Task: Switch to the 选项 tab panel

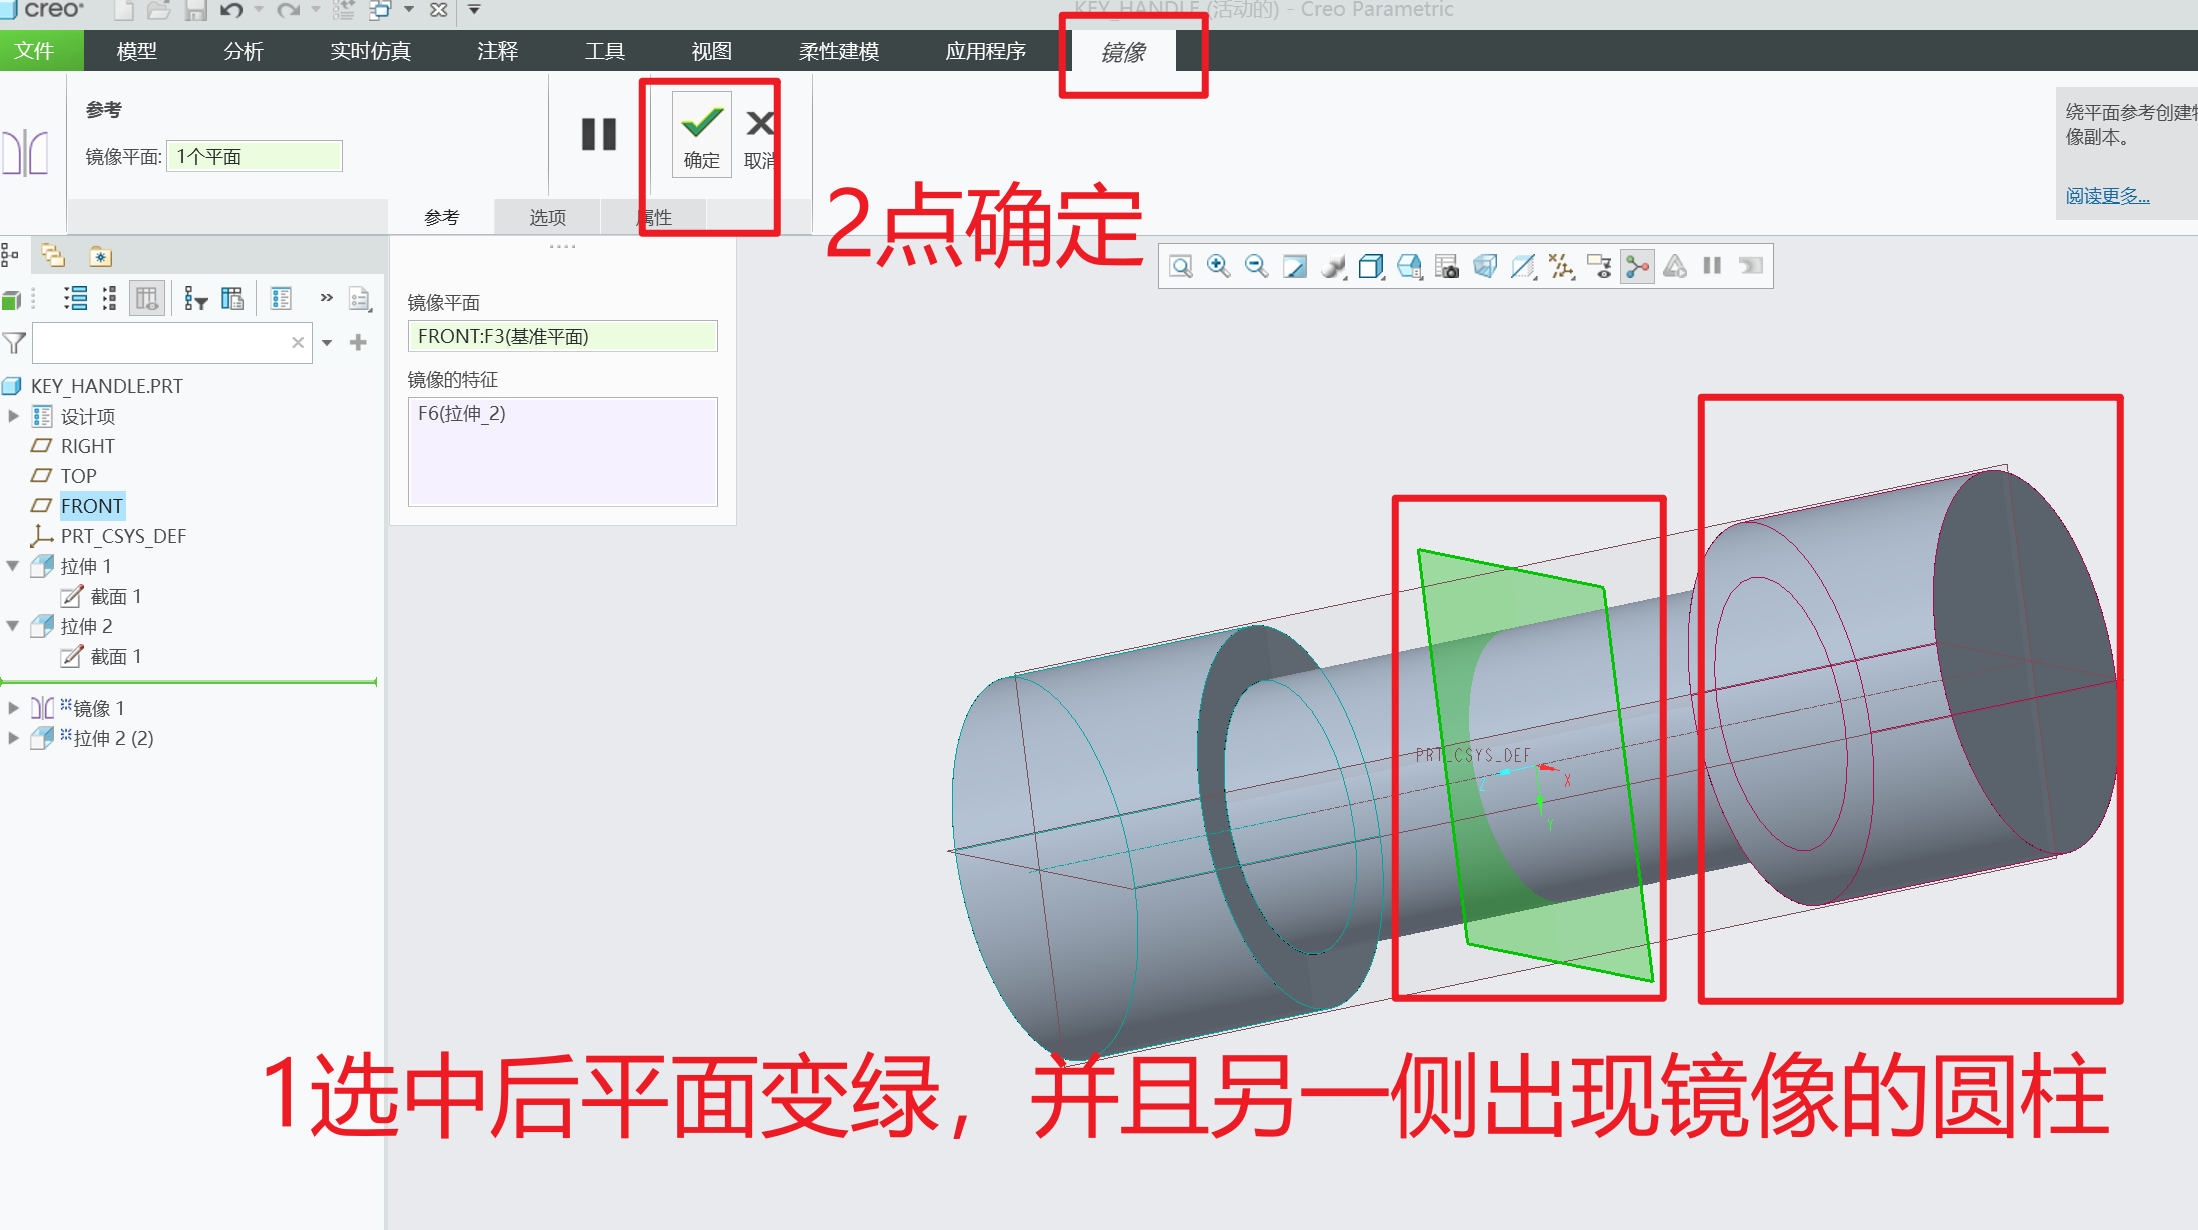Action: [546, 216]
